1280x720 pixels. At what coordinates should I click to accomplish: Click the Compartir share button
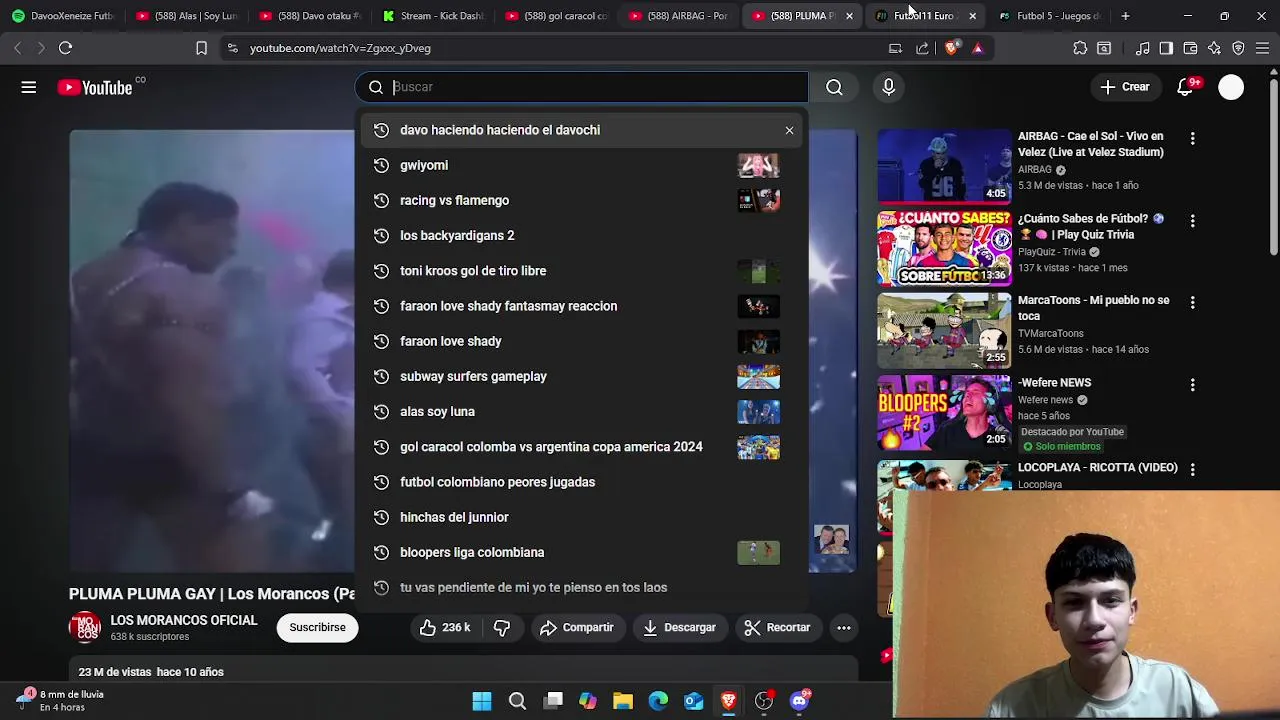(576, 627)
